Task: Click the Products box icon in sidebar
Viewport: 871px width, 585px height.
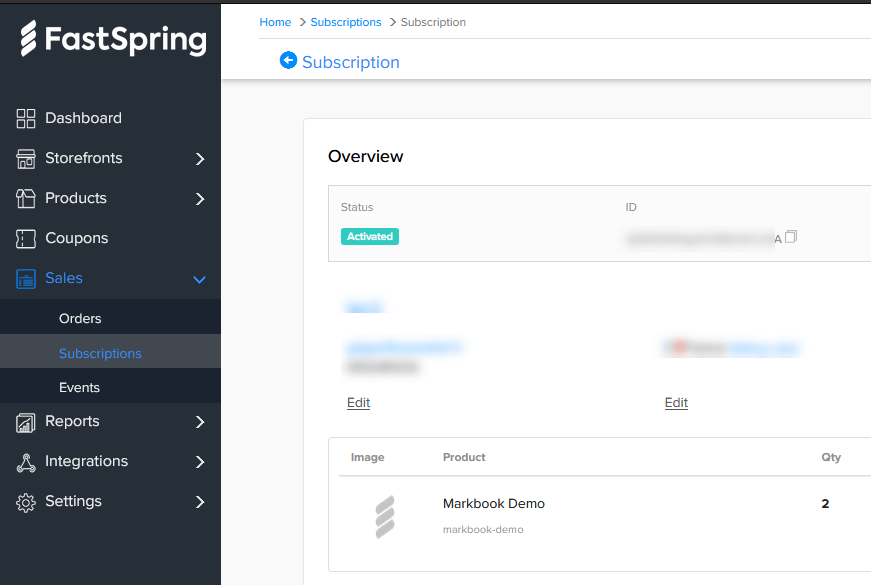Action: tap(25, 198)
